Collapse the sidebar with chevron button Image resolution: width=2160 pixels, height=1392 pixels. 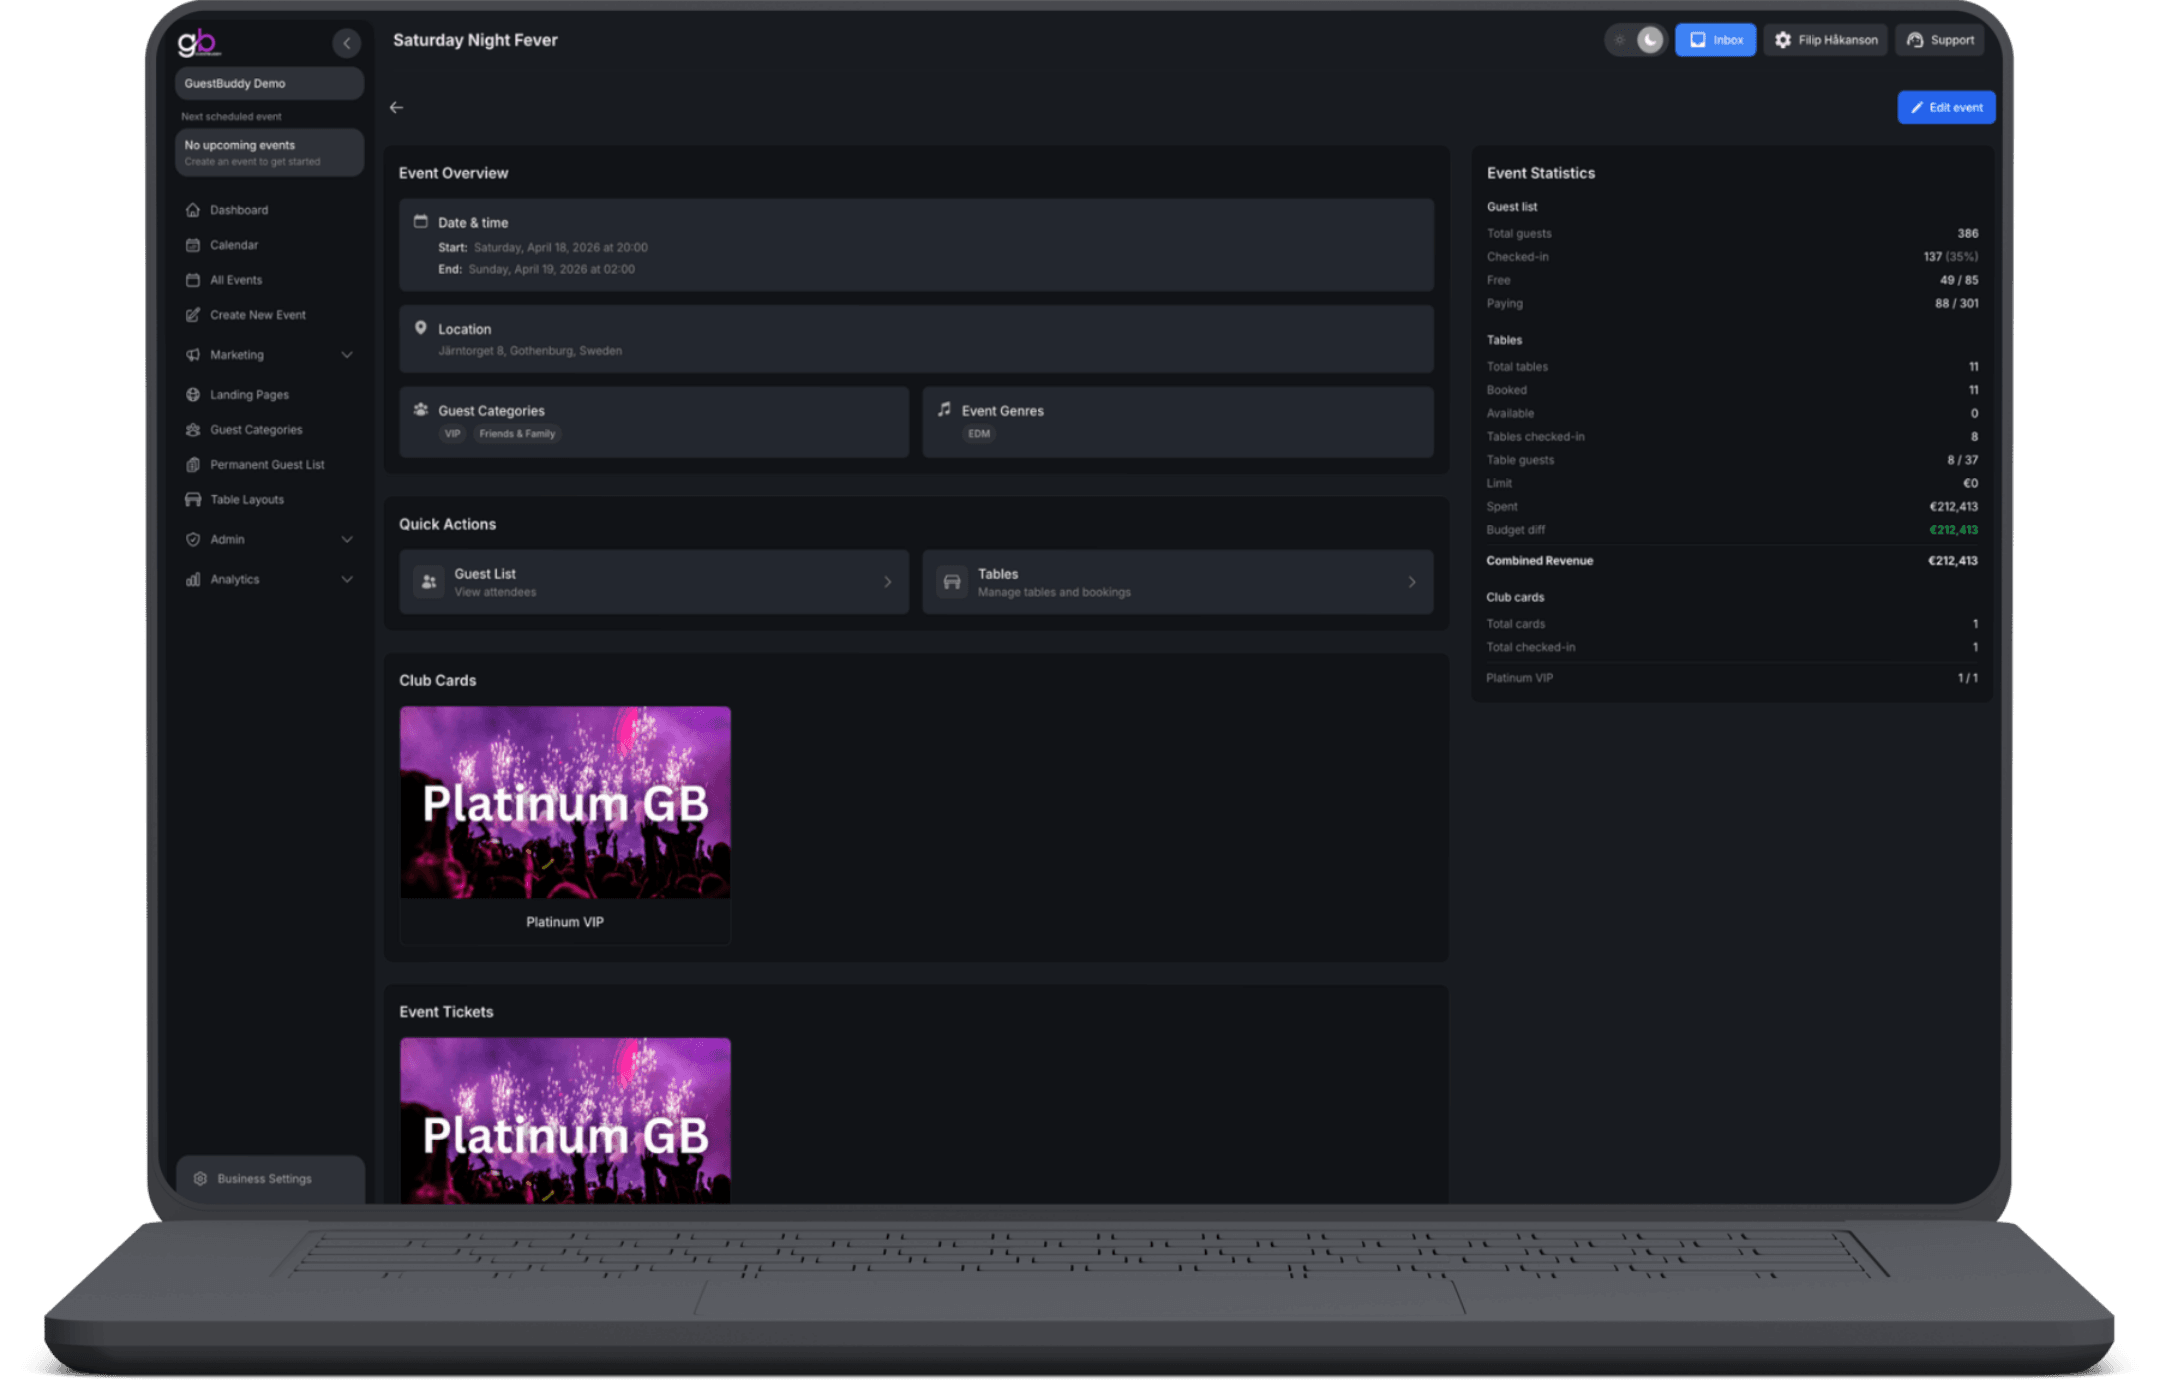click(346, 43)
